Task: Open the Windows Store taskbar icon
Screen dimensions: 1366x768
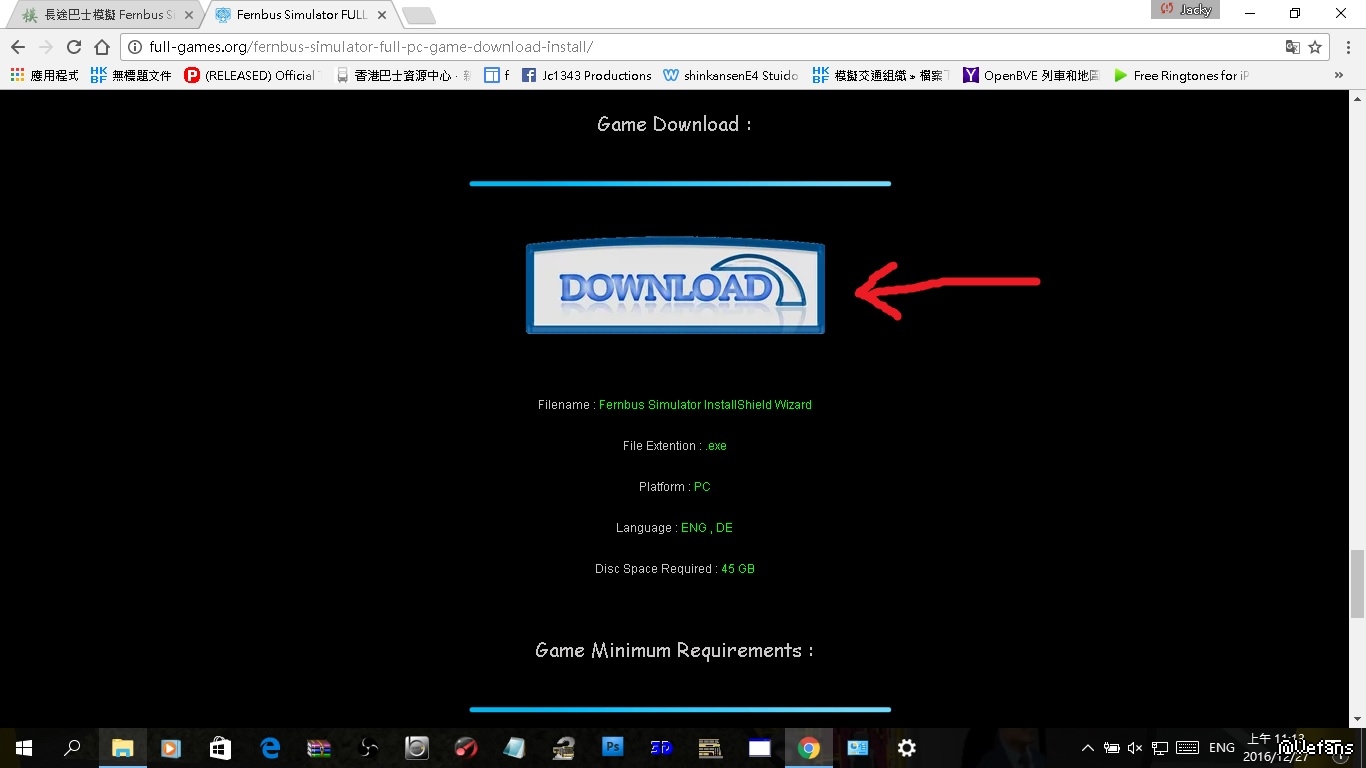Action: [x=220, y=747]
